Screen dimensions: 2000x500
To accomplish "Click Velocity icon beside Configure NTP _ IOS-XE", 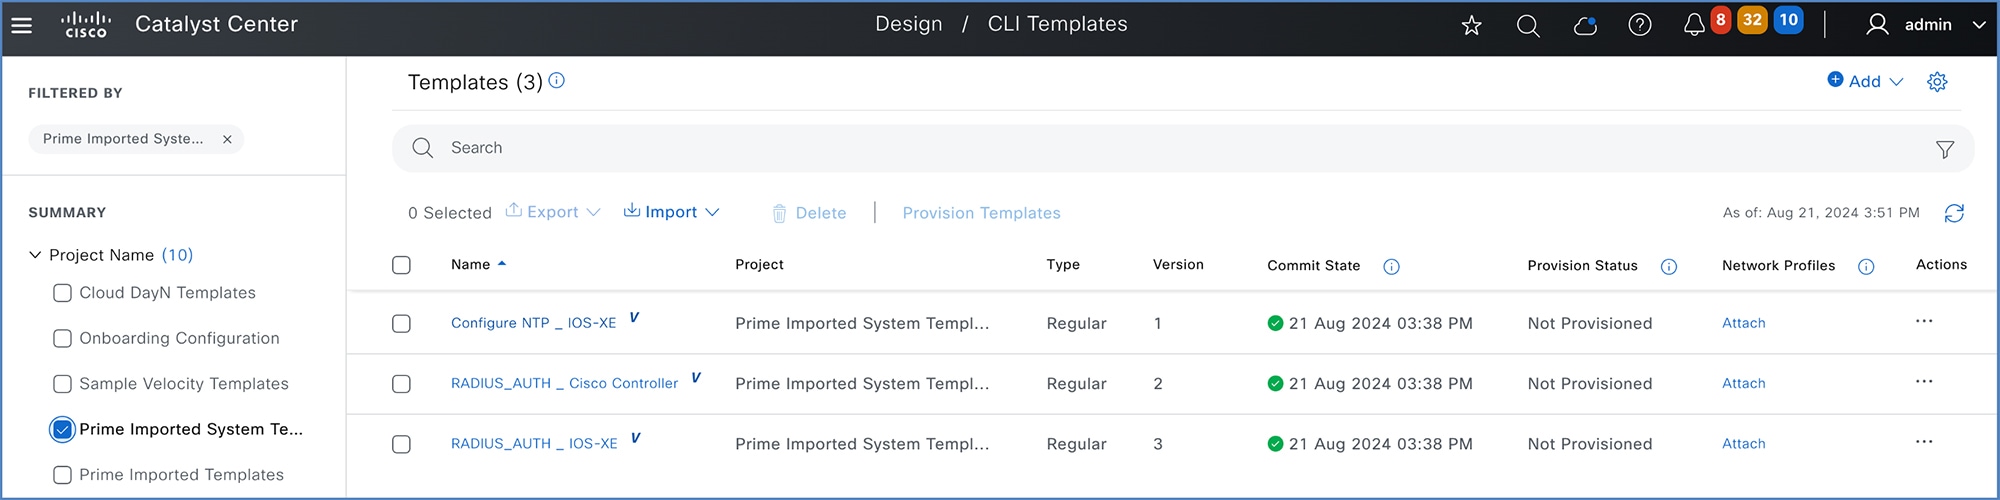I will click(634, 317).
